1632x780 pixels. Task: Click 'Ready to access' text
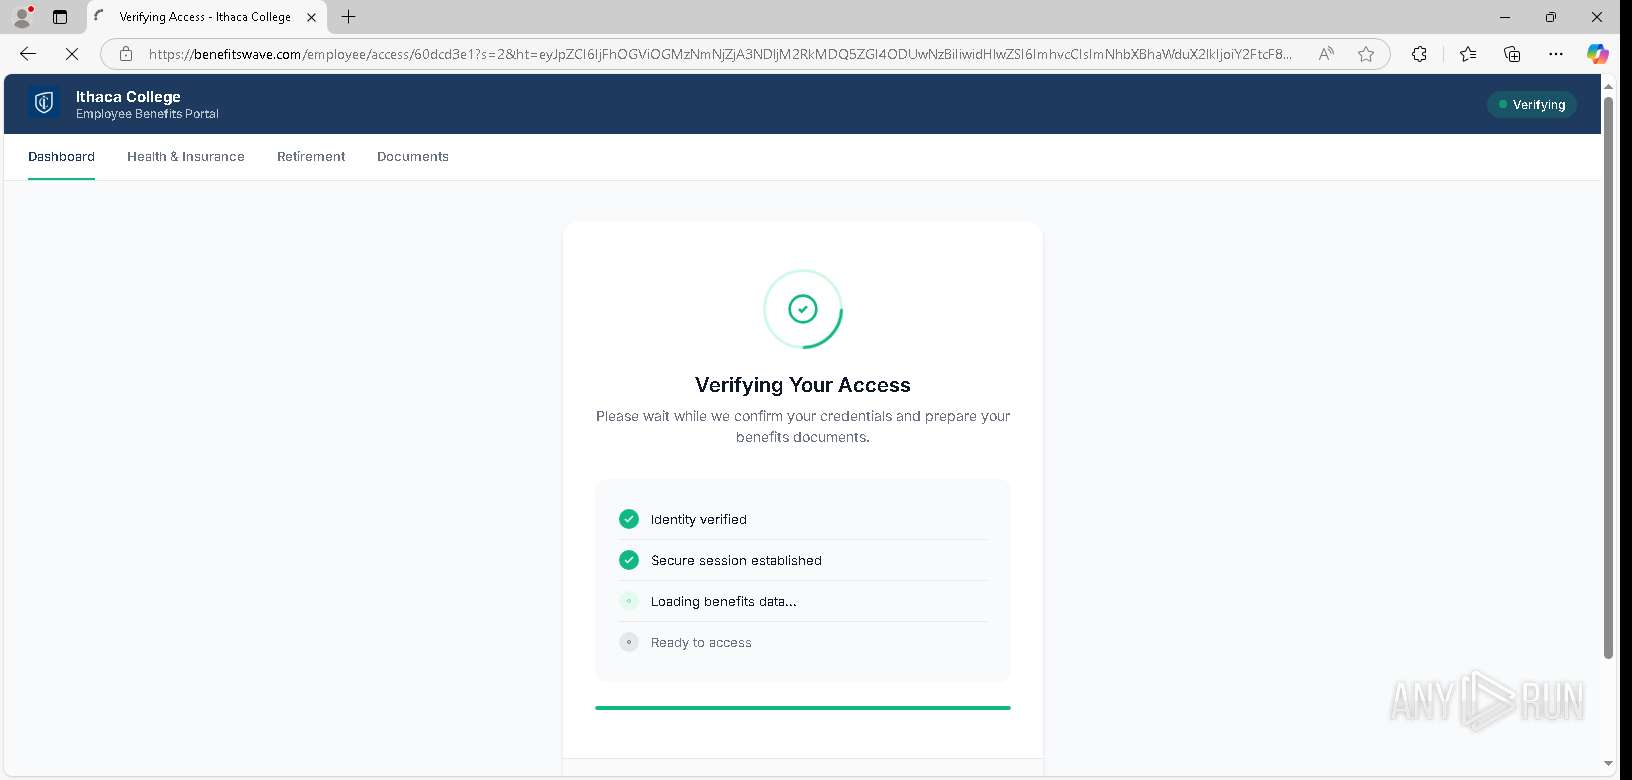(x=701, y=642)
